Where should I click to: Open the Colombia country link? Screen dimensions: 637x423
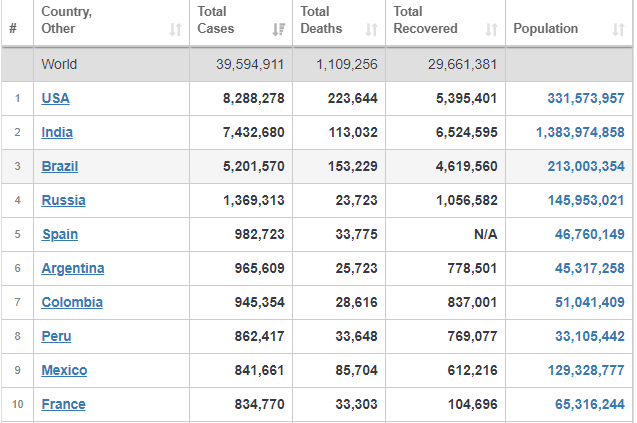[72, 302]
